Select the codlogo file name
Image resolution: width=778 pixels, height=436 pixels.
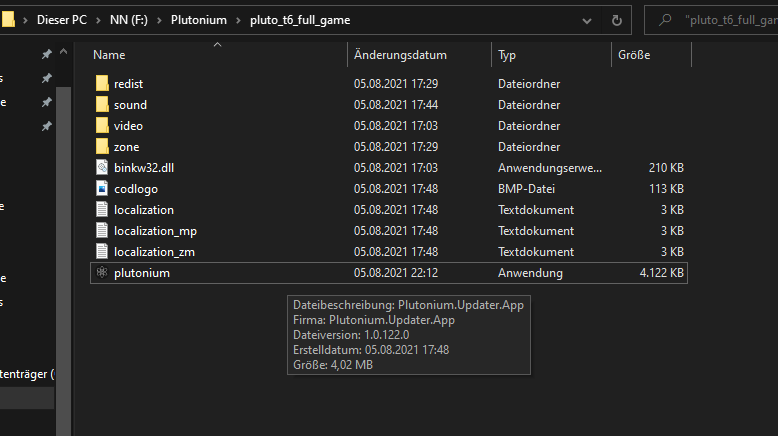pyautogui.click(x=136, y=189)
